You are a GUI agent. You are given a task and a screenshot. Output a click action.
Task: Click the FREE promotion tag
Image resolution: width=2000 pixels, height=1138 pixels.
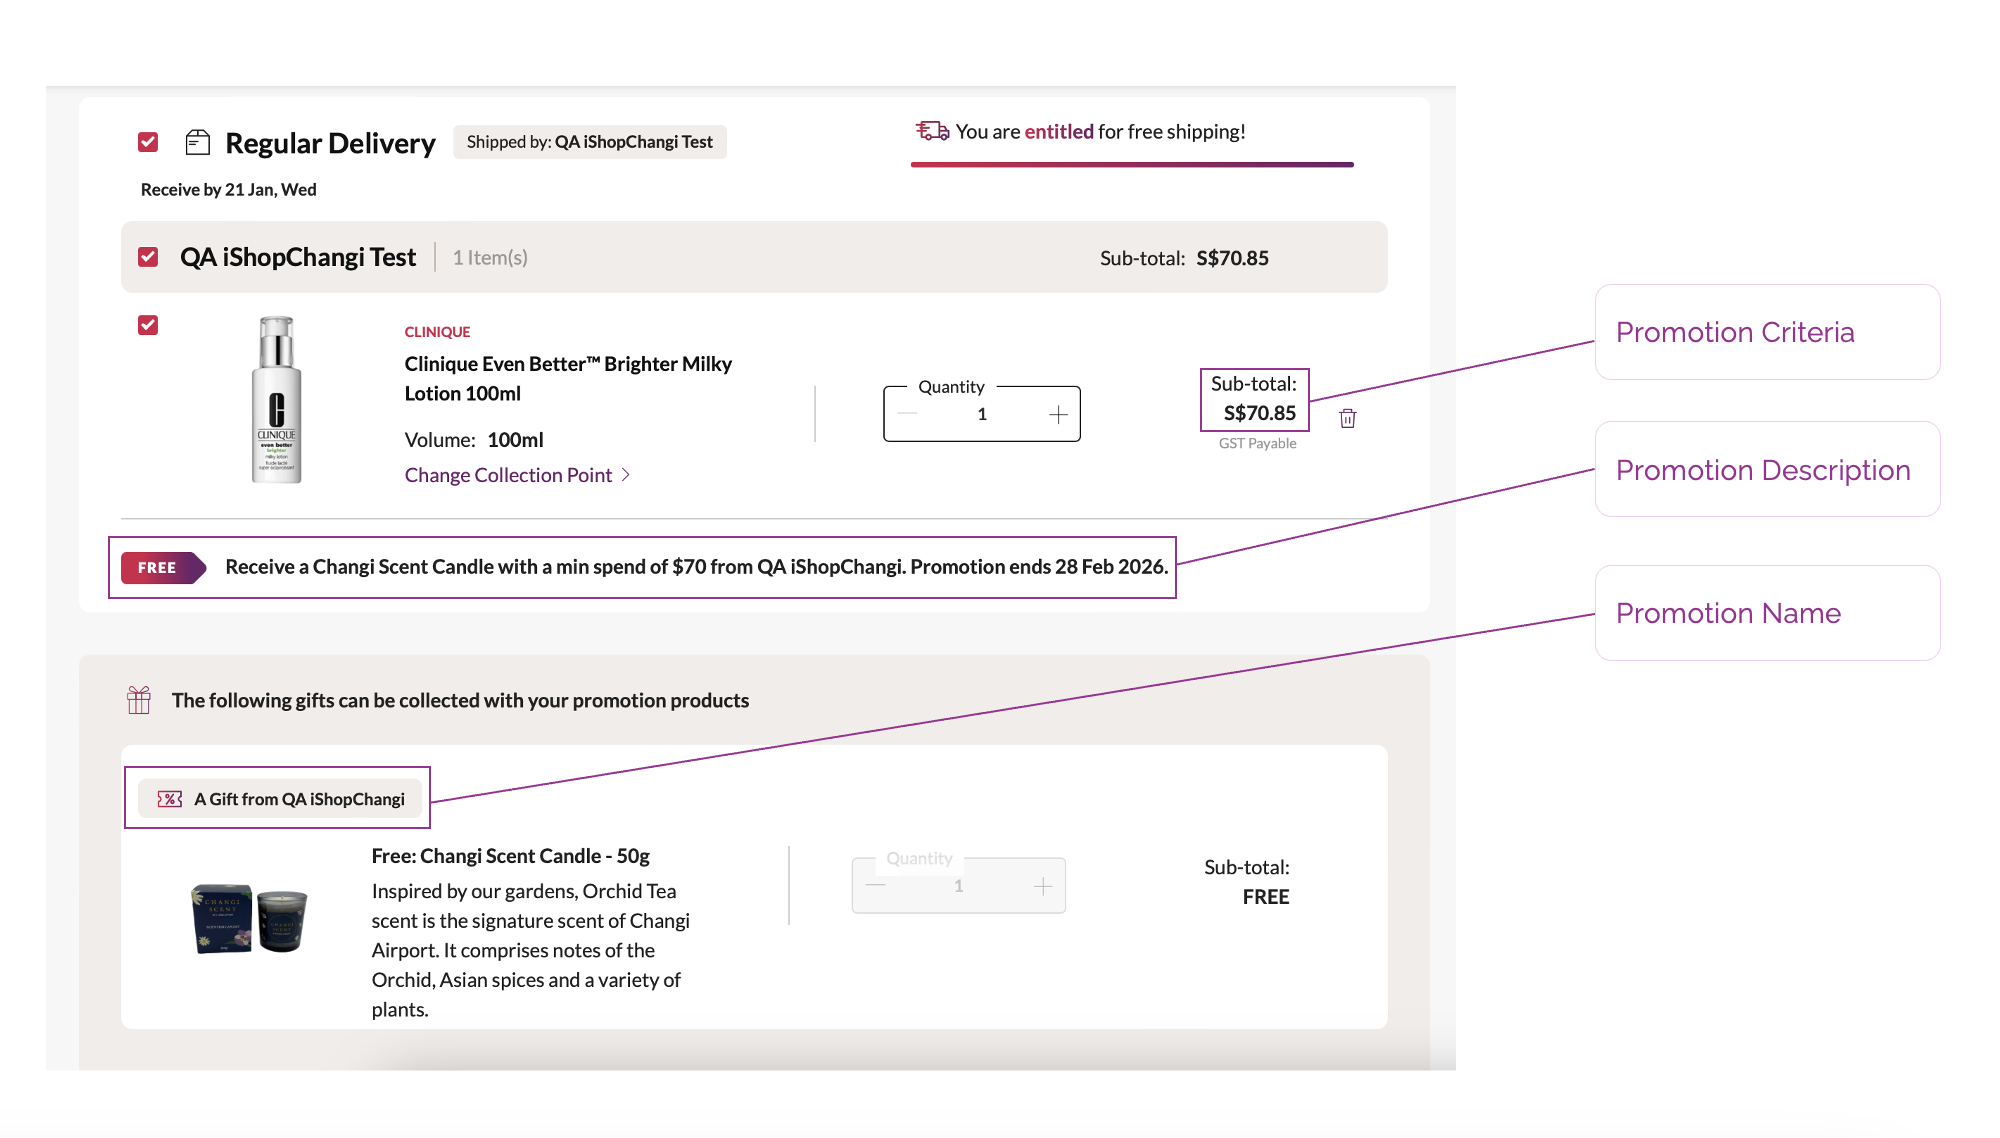click(162, 567)
